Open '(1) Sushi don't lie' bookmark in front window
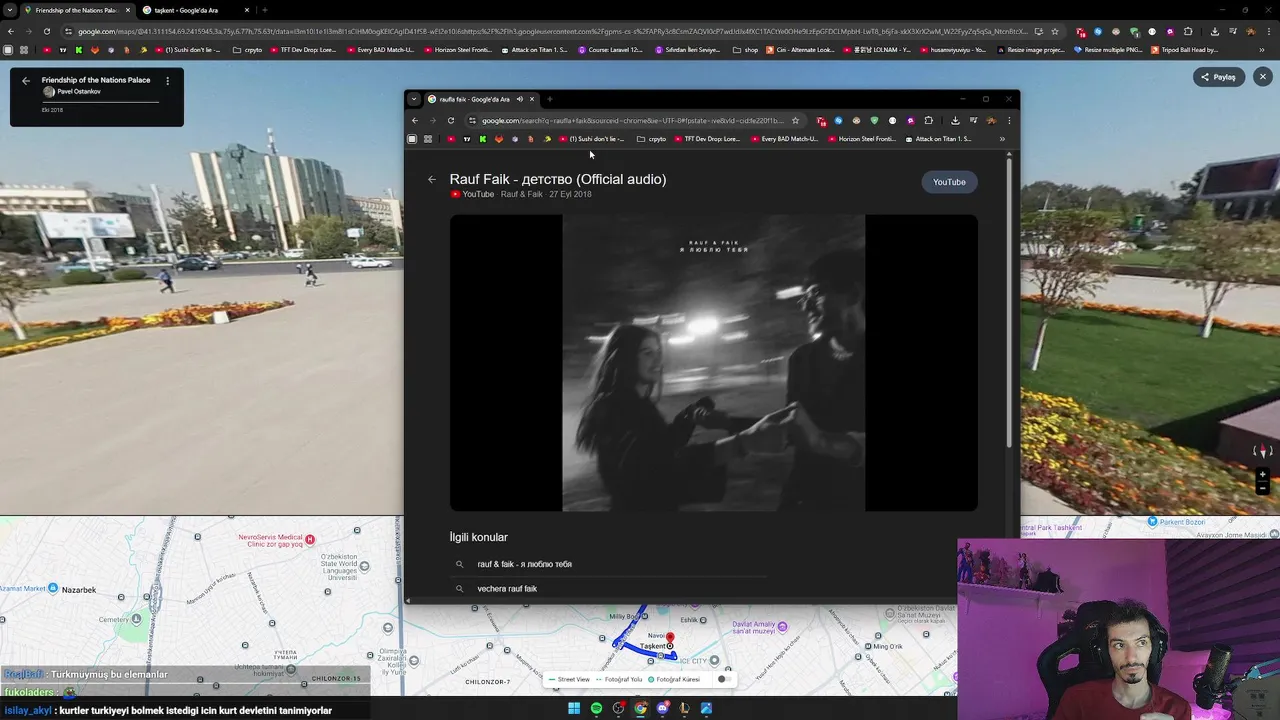The height and width of the screenshot is (720, 1280). 592,139
